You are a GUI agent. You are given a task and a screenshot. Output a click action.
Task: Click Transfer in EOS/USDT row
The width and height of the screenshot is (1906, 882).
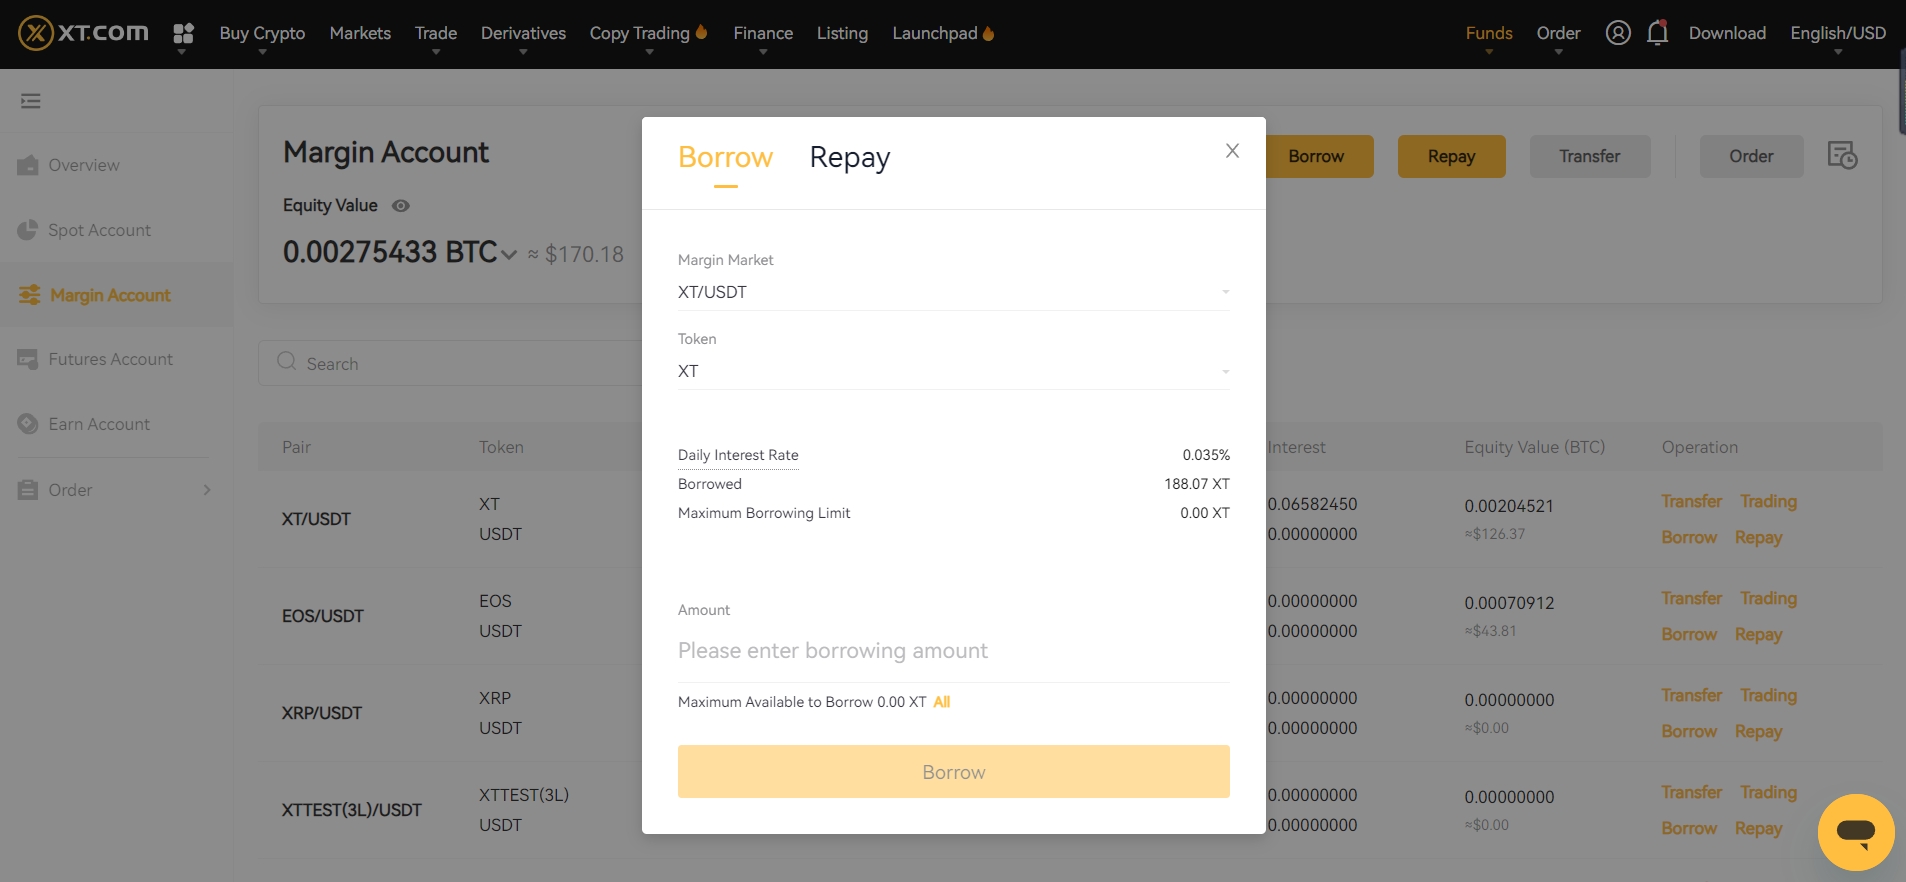click(1691, 598)
